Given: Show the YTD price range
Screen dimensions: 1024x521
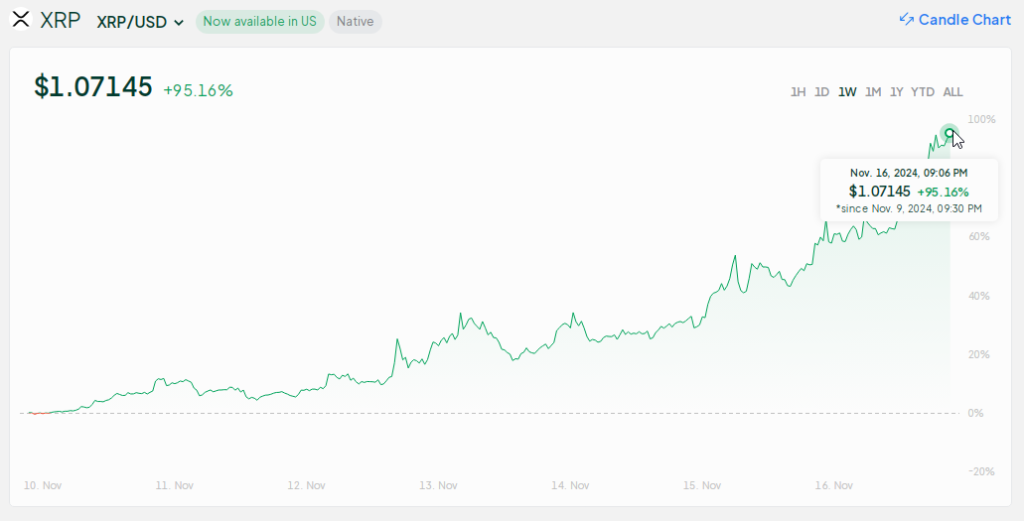Looking at the screenshot, I should (x=923, y=92).
